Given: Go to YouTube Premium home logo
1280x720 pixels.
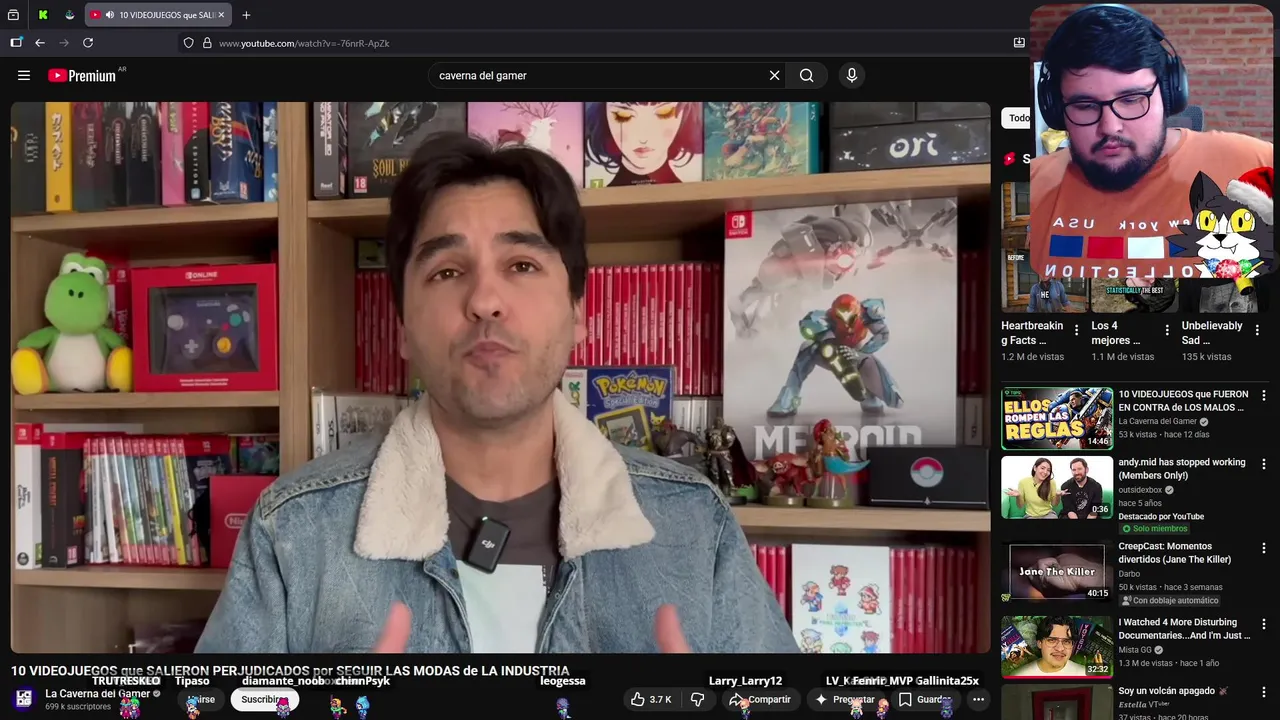Looking at the screenshot, I should 82,75.
